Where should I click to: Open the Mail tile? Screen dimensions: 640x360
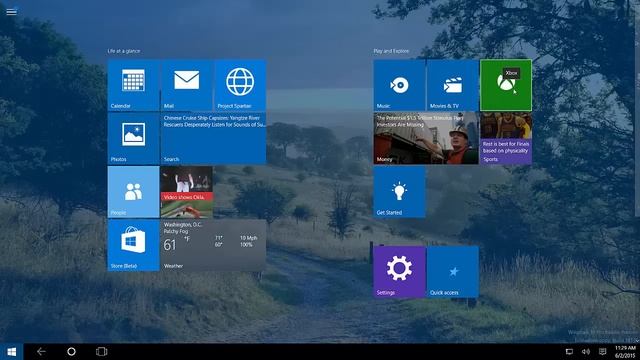pos(187,85)
